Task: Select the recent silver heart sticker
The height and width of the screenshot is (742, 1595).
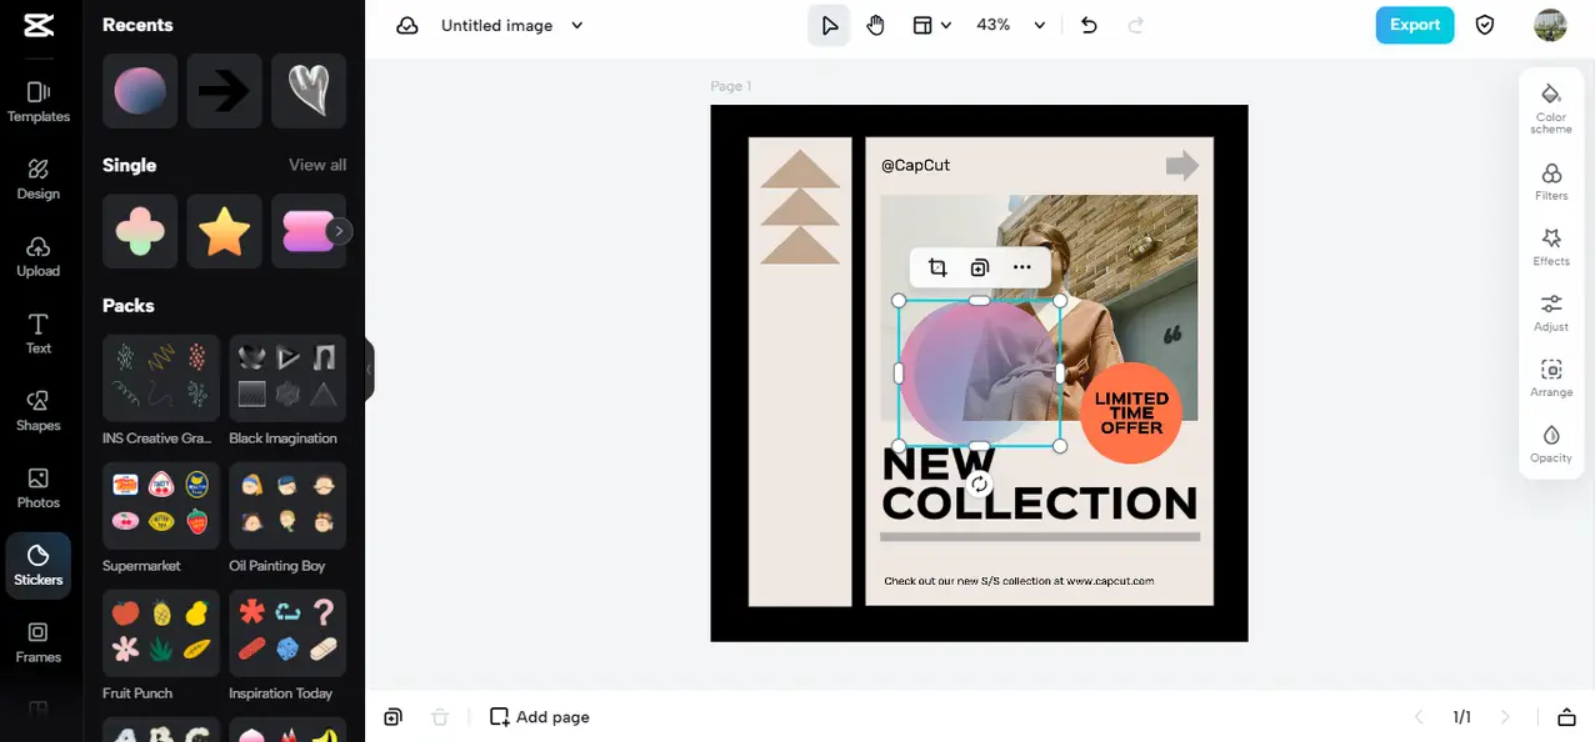Action: pos(309,91)
